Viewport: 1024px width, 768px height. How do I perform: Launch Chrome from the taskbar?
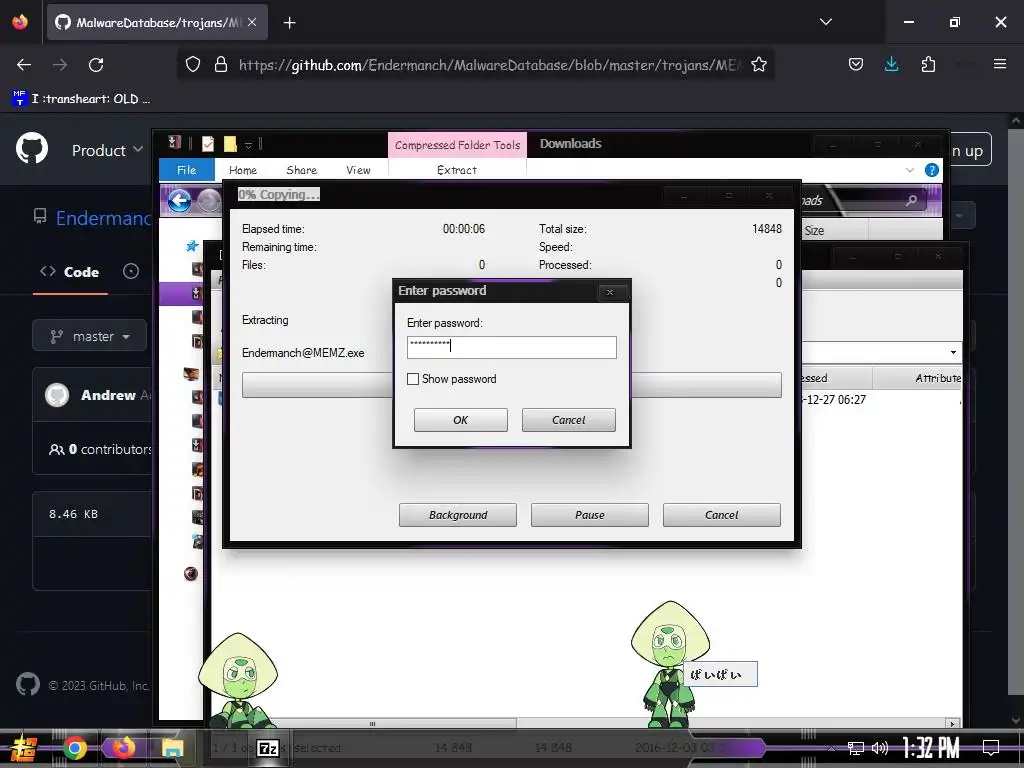click(x=74, y=748)
